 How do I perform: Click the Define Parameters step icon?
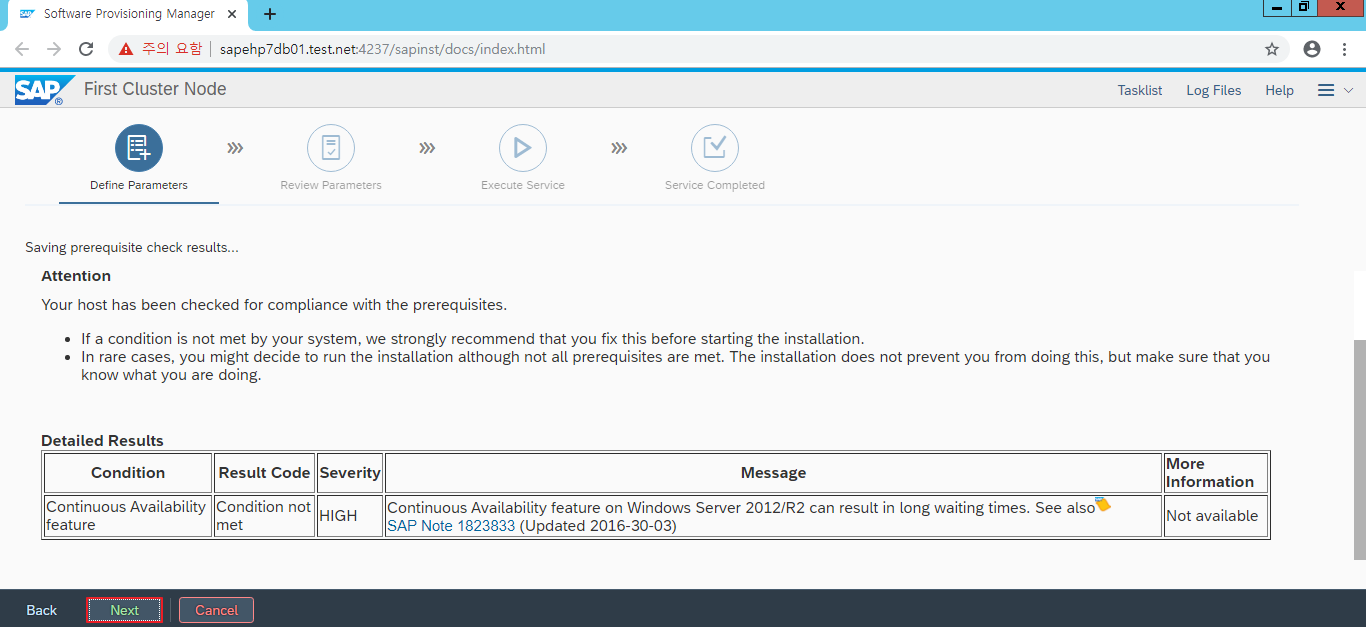click(x=139, y=148)
